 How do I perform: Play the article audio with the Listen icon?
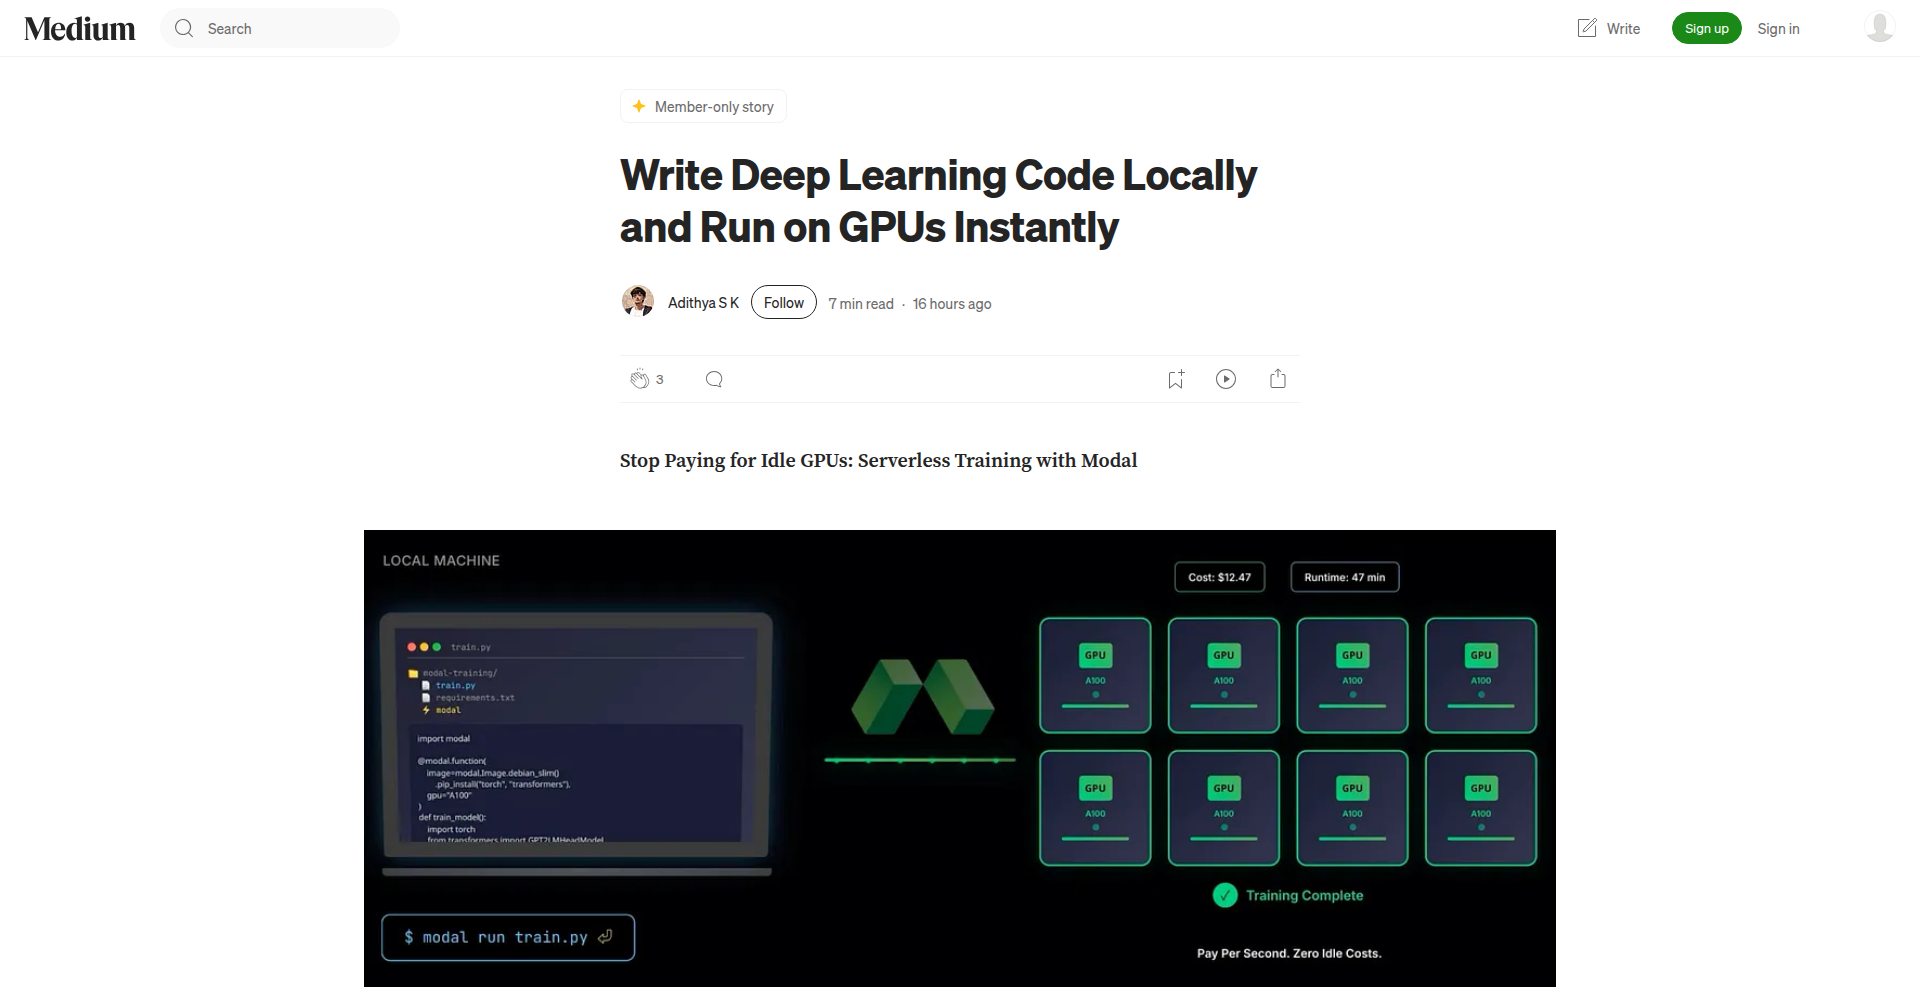(1226, 379)
